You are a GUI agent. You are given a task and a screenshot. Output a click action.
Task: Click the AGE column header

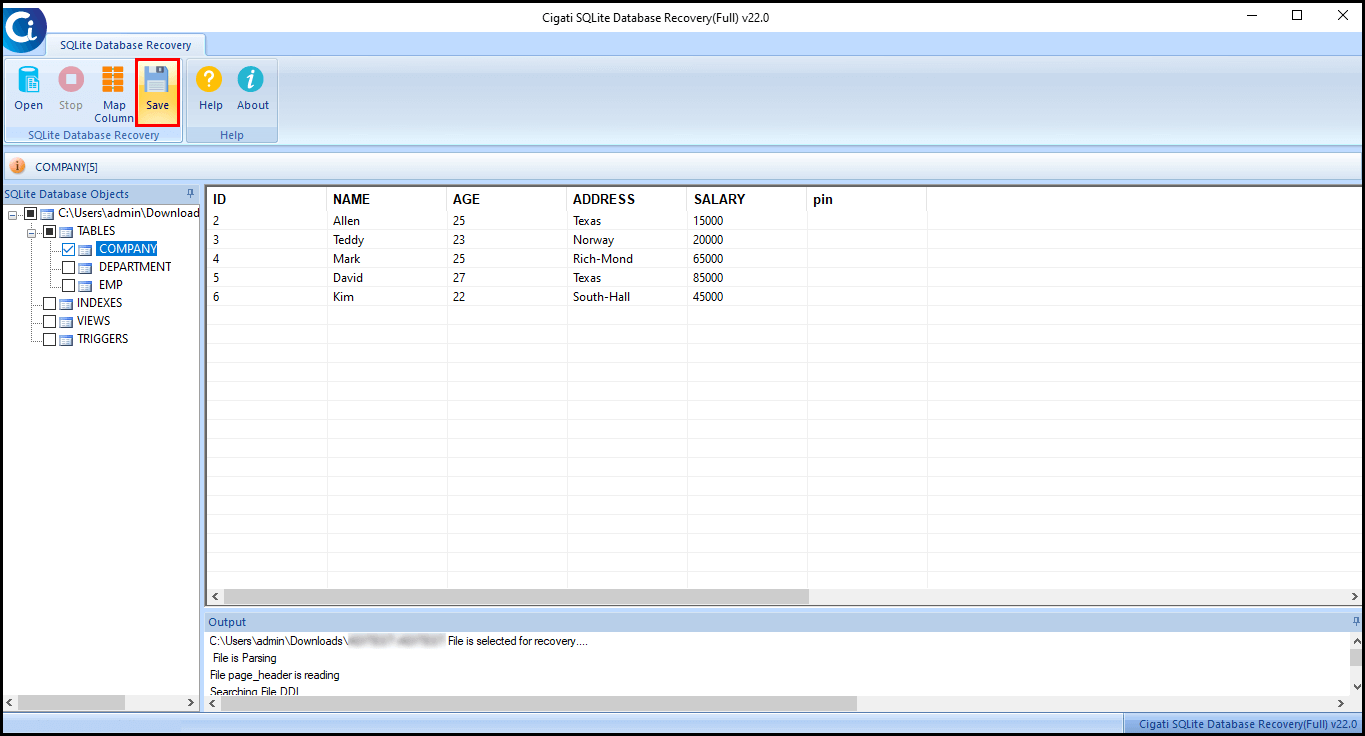(x=507, y=199)
